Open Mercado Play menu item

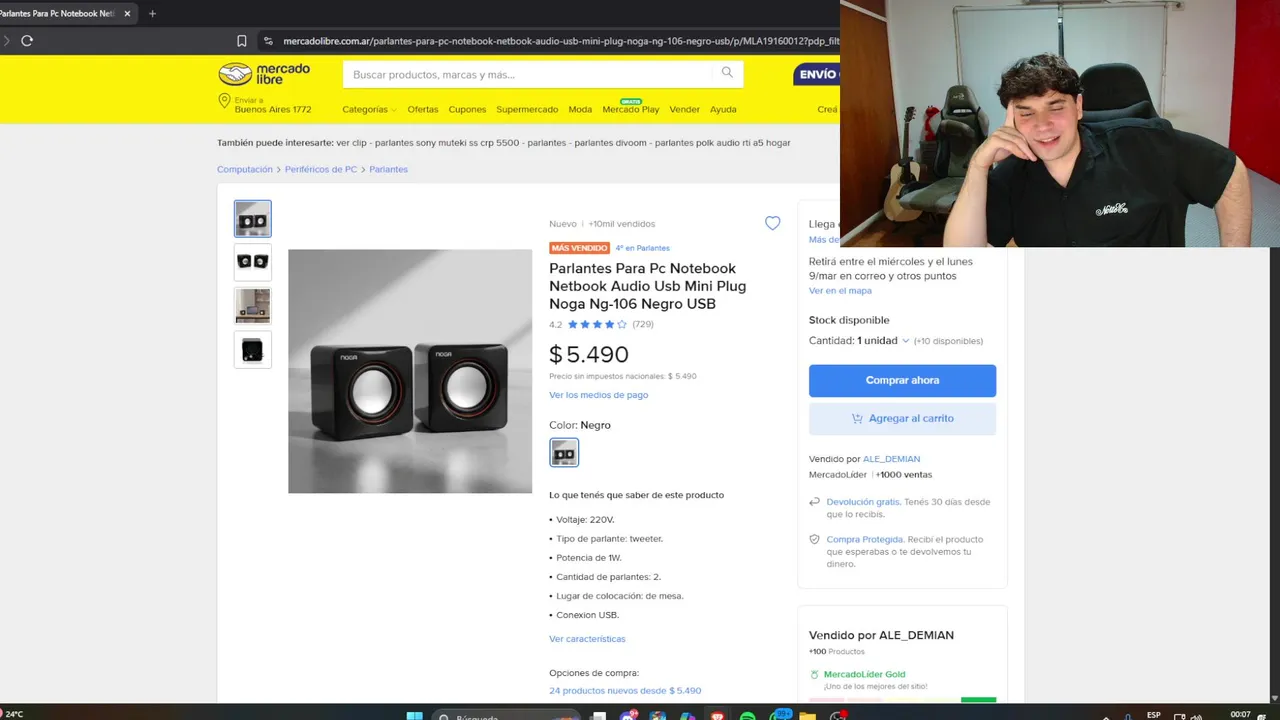tap(630, 109)
